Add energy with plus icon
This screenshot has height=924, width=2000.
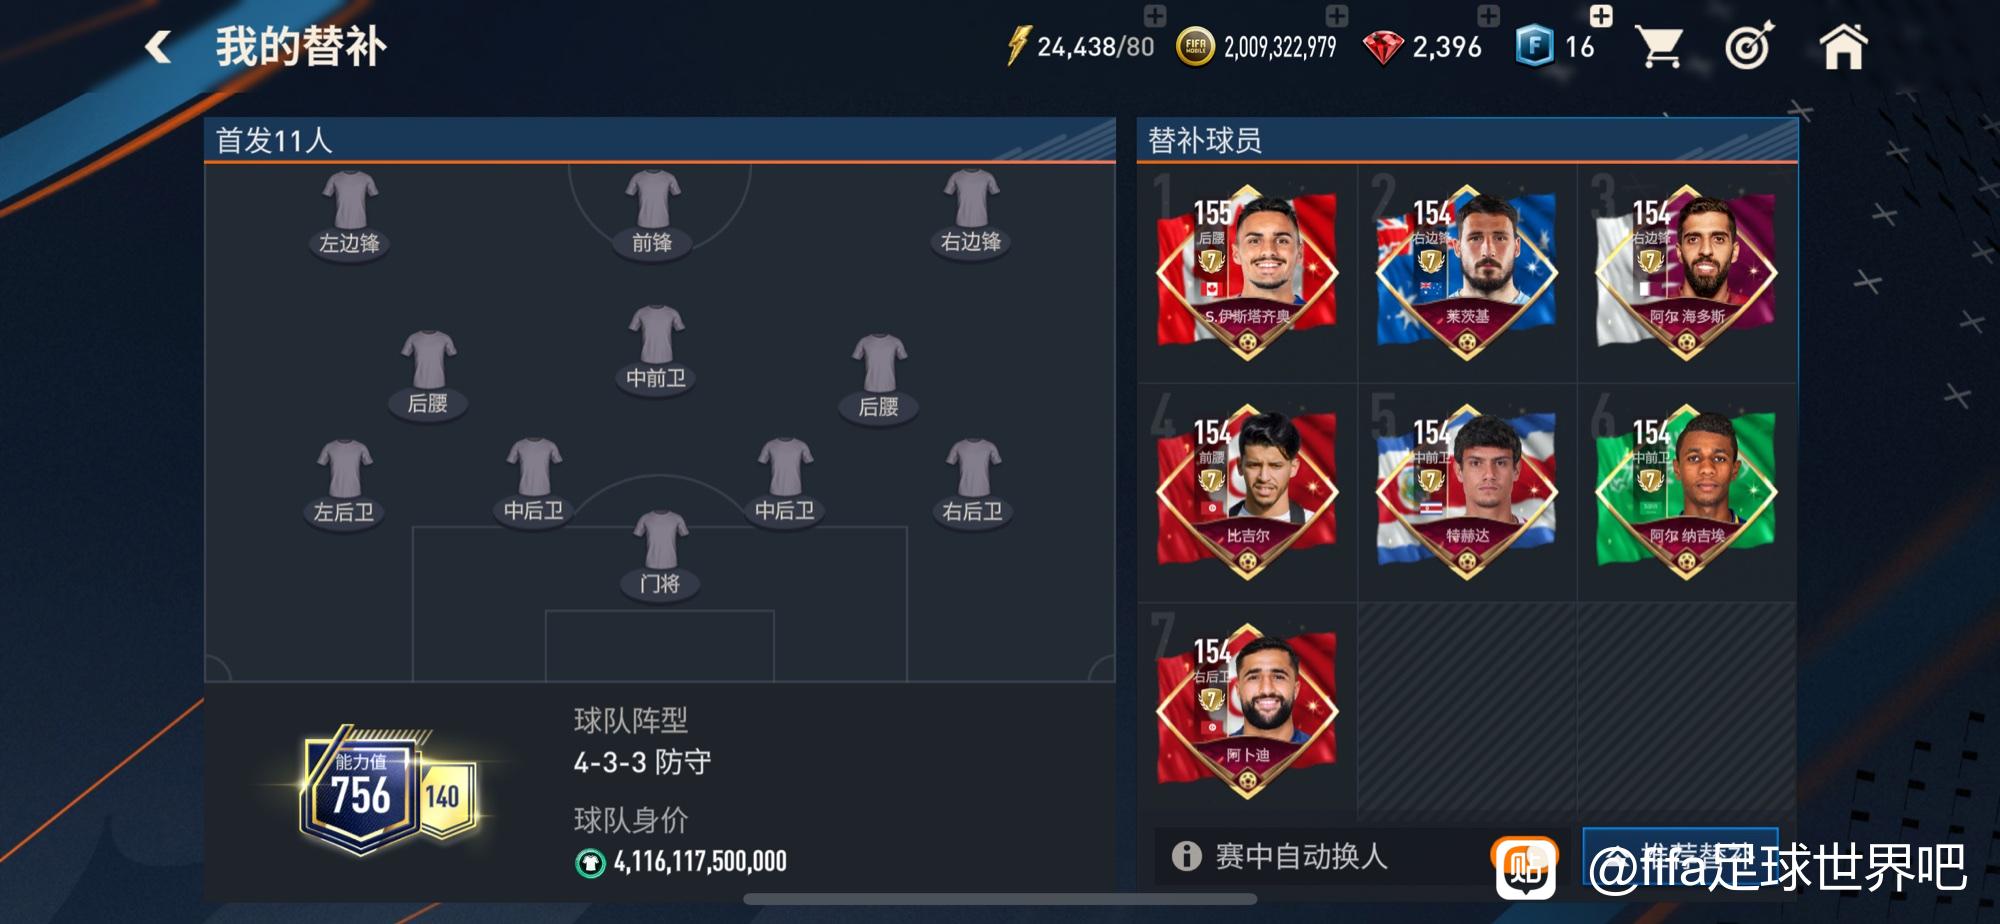pyautogui.click(x=1155, y=15)
